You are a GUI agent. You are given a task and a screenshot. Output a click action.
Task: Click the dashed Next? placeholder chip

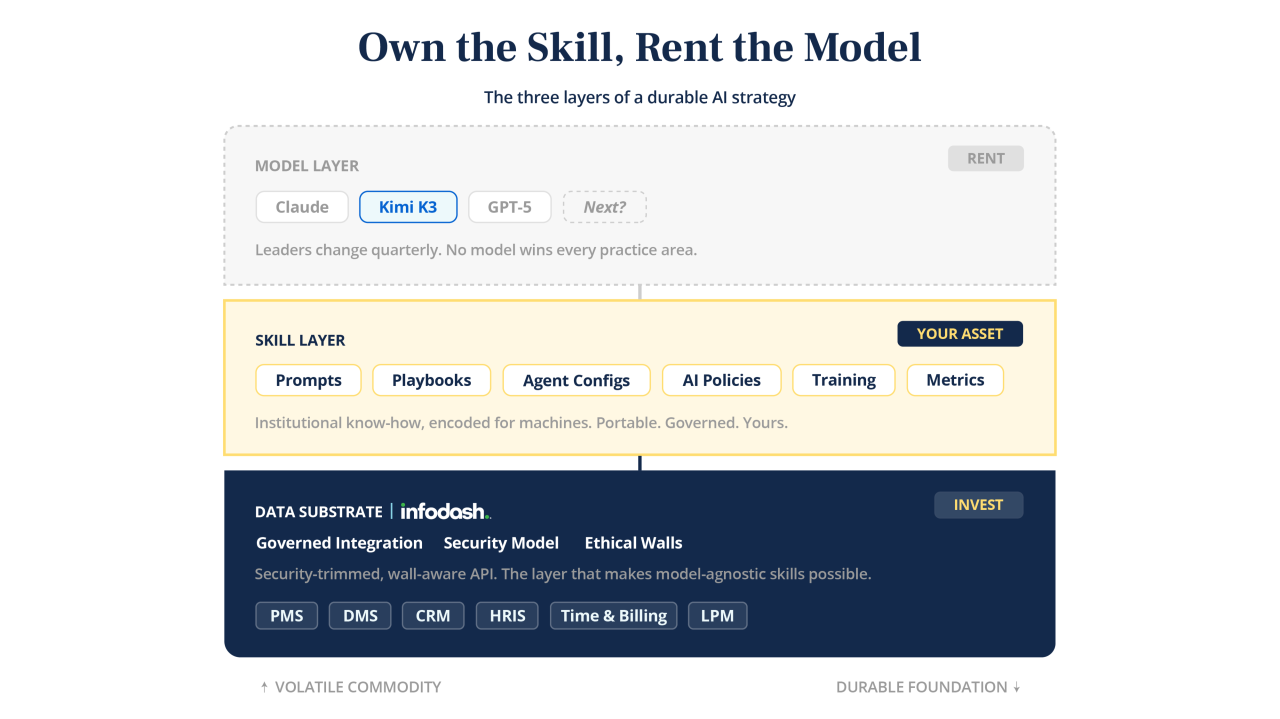tap(605, 207)
